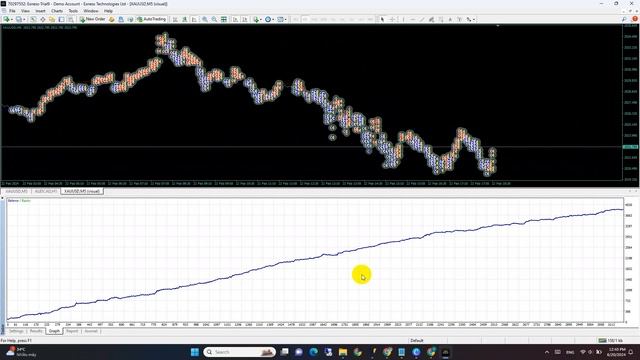This screenshot has height=360, width=640.
Task: Zoom out on the chart
Action: pos(214,19)
